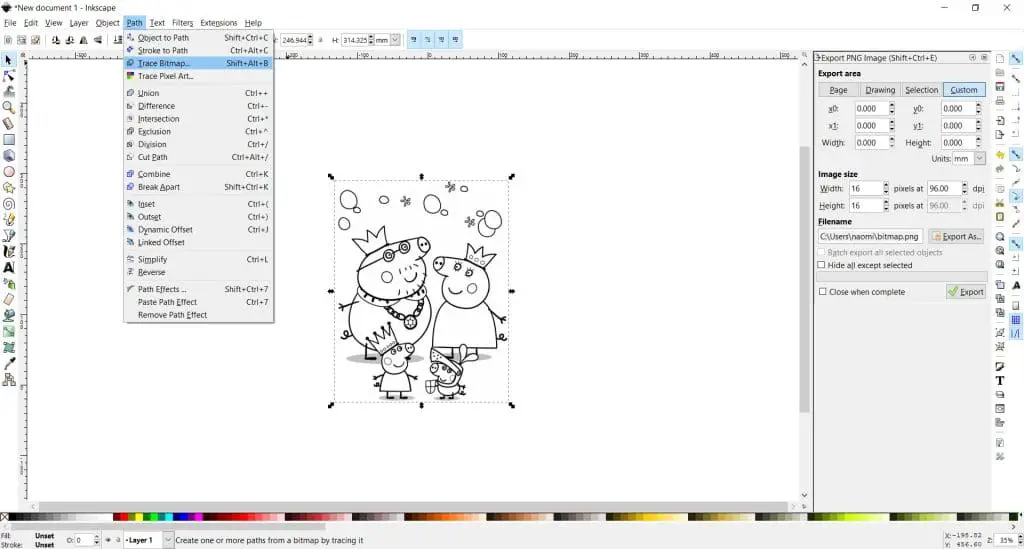
Task: Toggle snap to guides button
Action: tap(1016, 334)
